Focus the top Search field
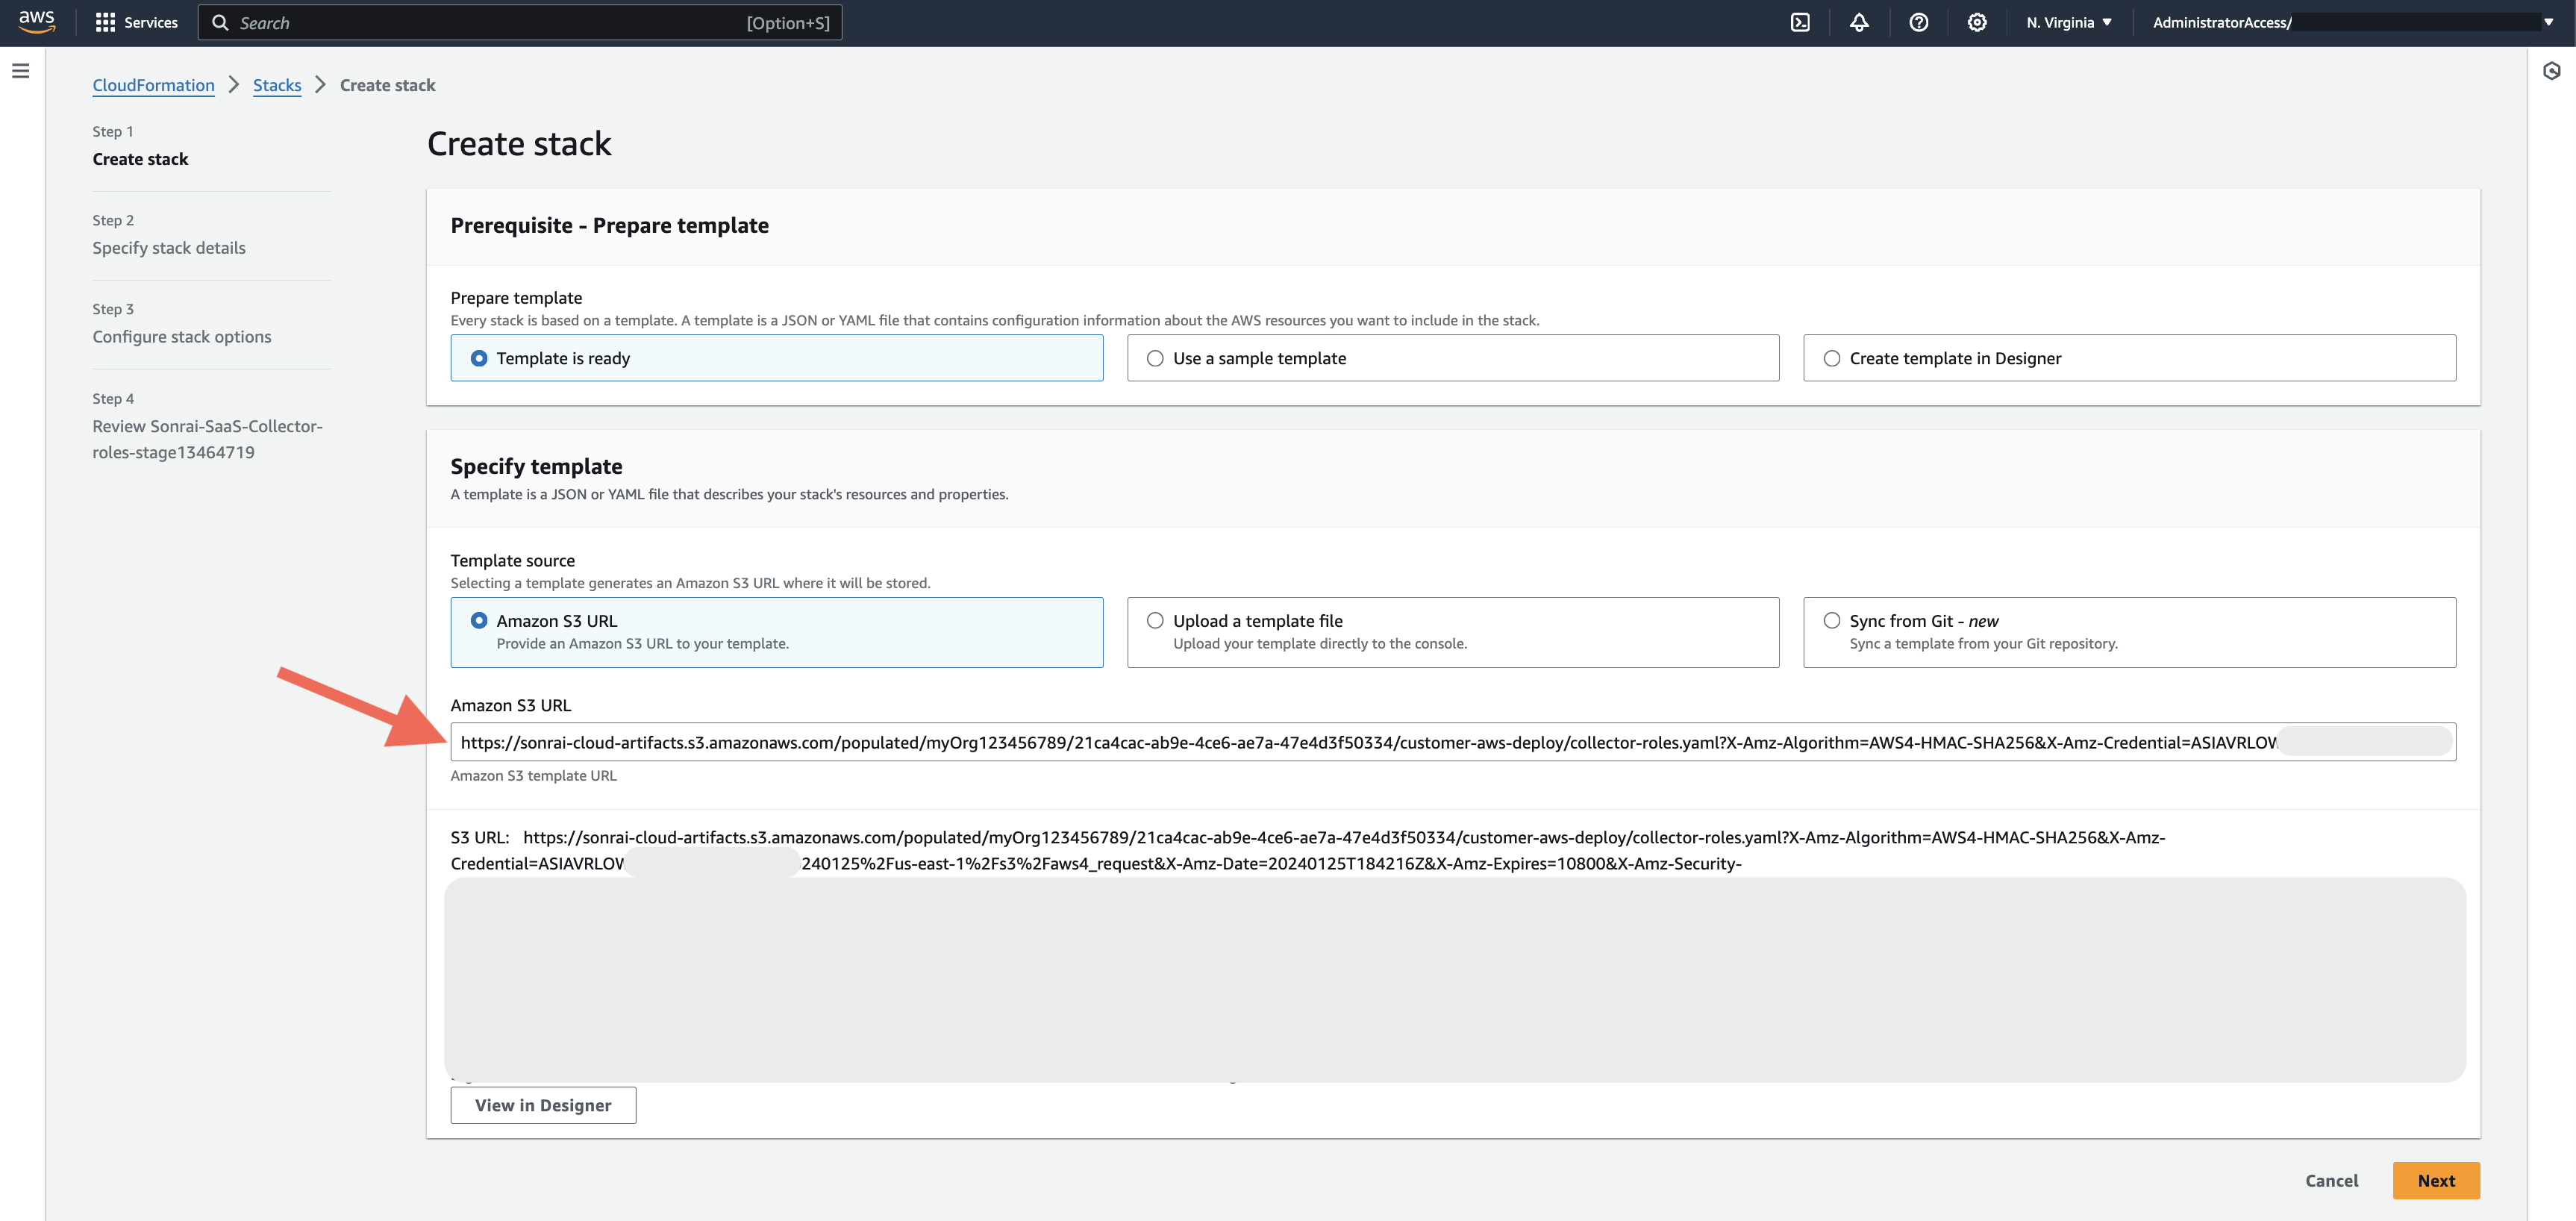 point(519,22)
